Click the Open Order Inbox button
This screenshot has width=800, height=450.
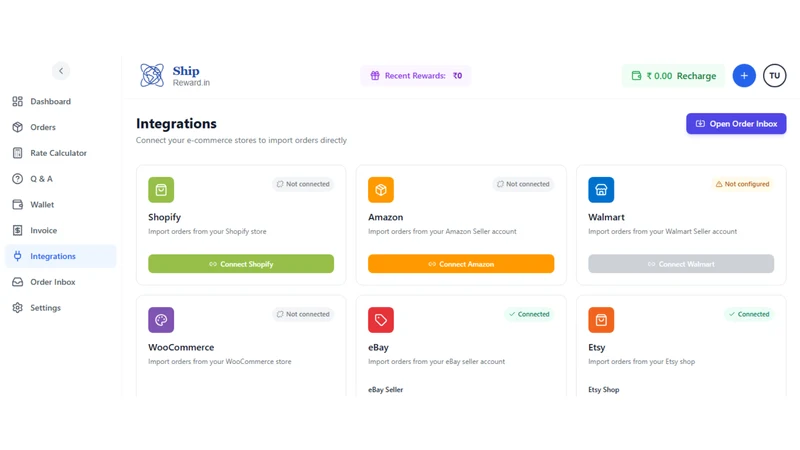point(736,124)
